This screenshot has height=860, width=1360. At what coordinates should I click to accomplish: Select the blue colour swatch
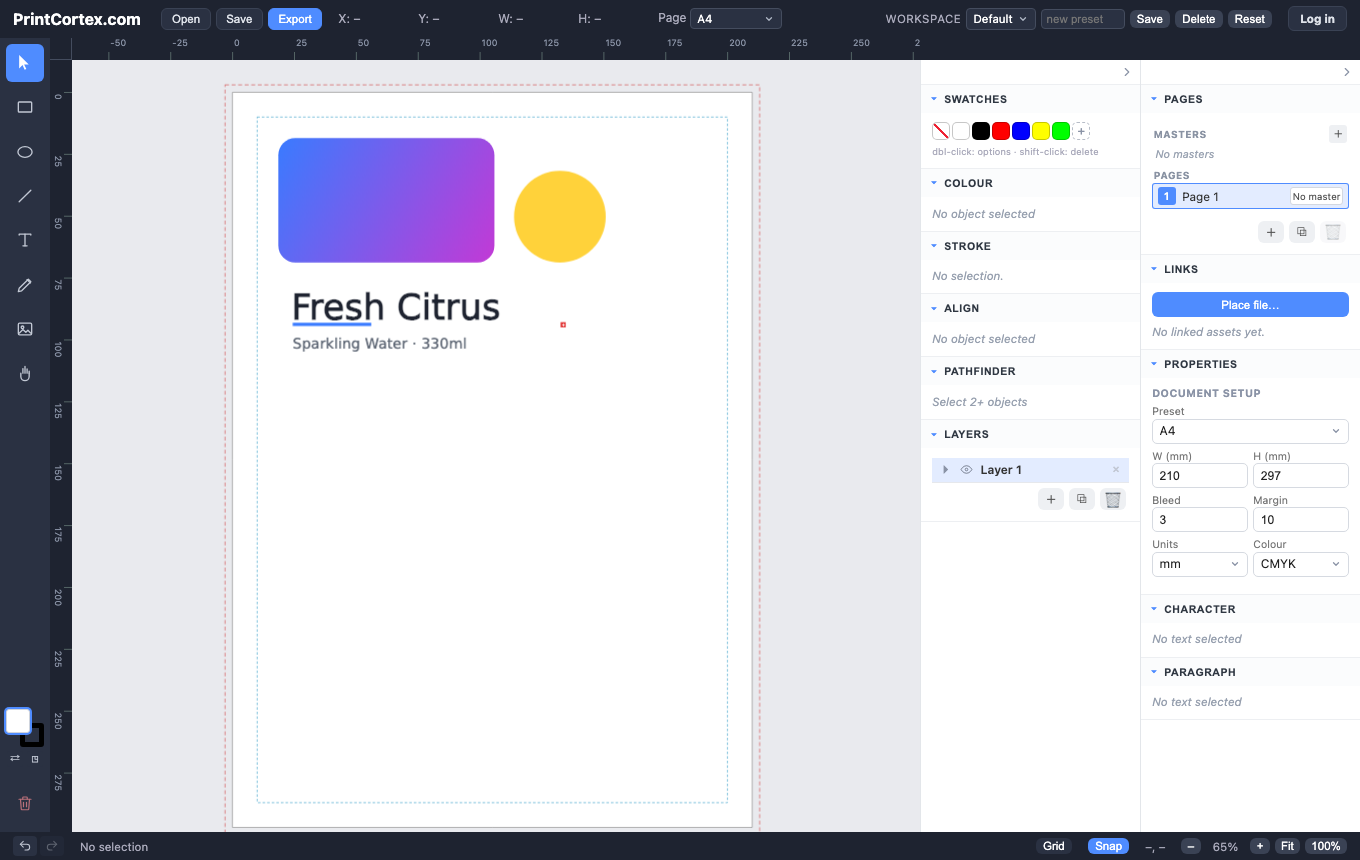(x=1021, y=131)
